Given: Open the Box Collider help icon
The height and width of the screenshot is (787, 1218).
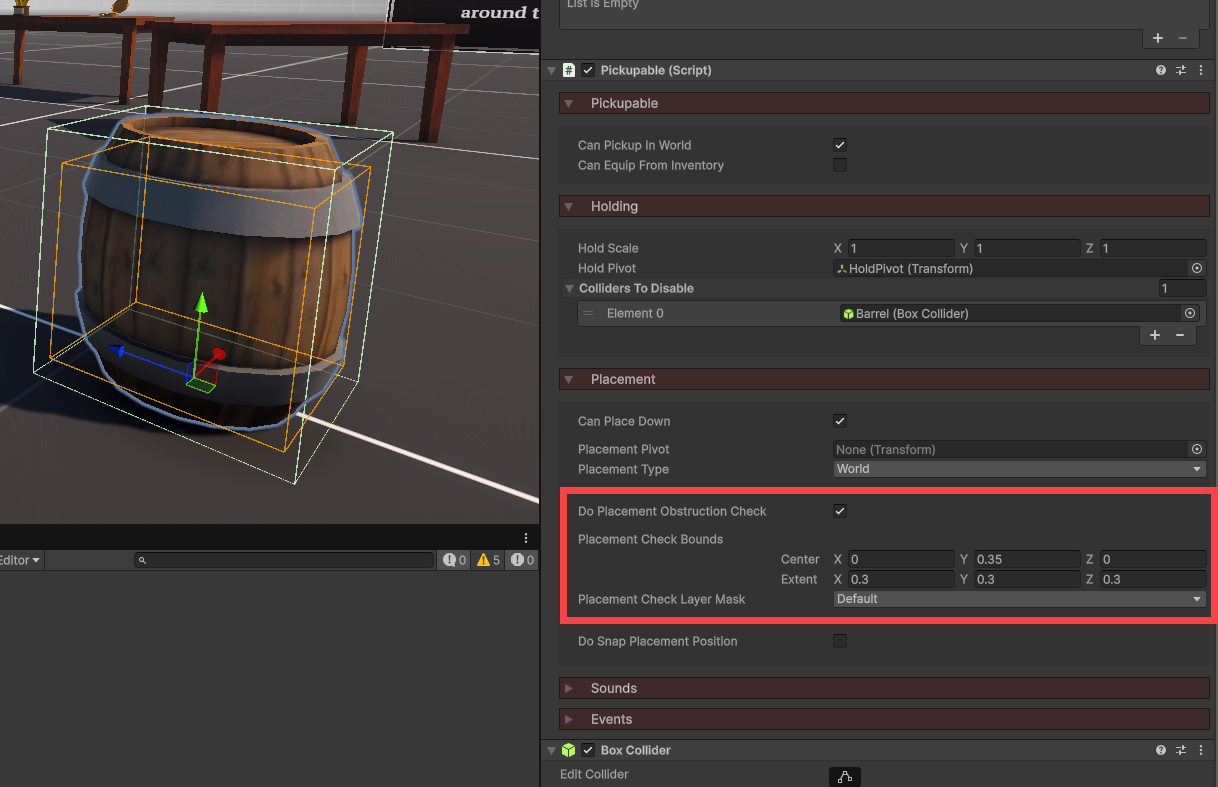Looking at the screenshot, I should [x=1161, y=750].
